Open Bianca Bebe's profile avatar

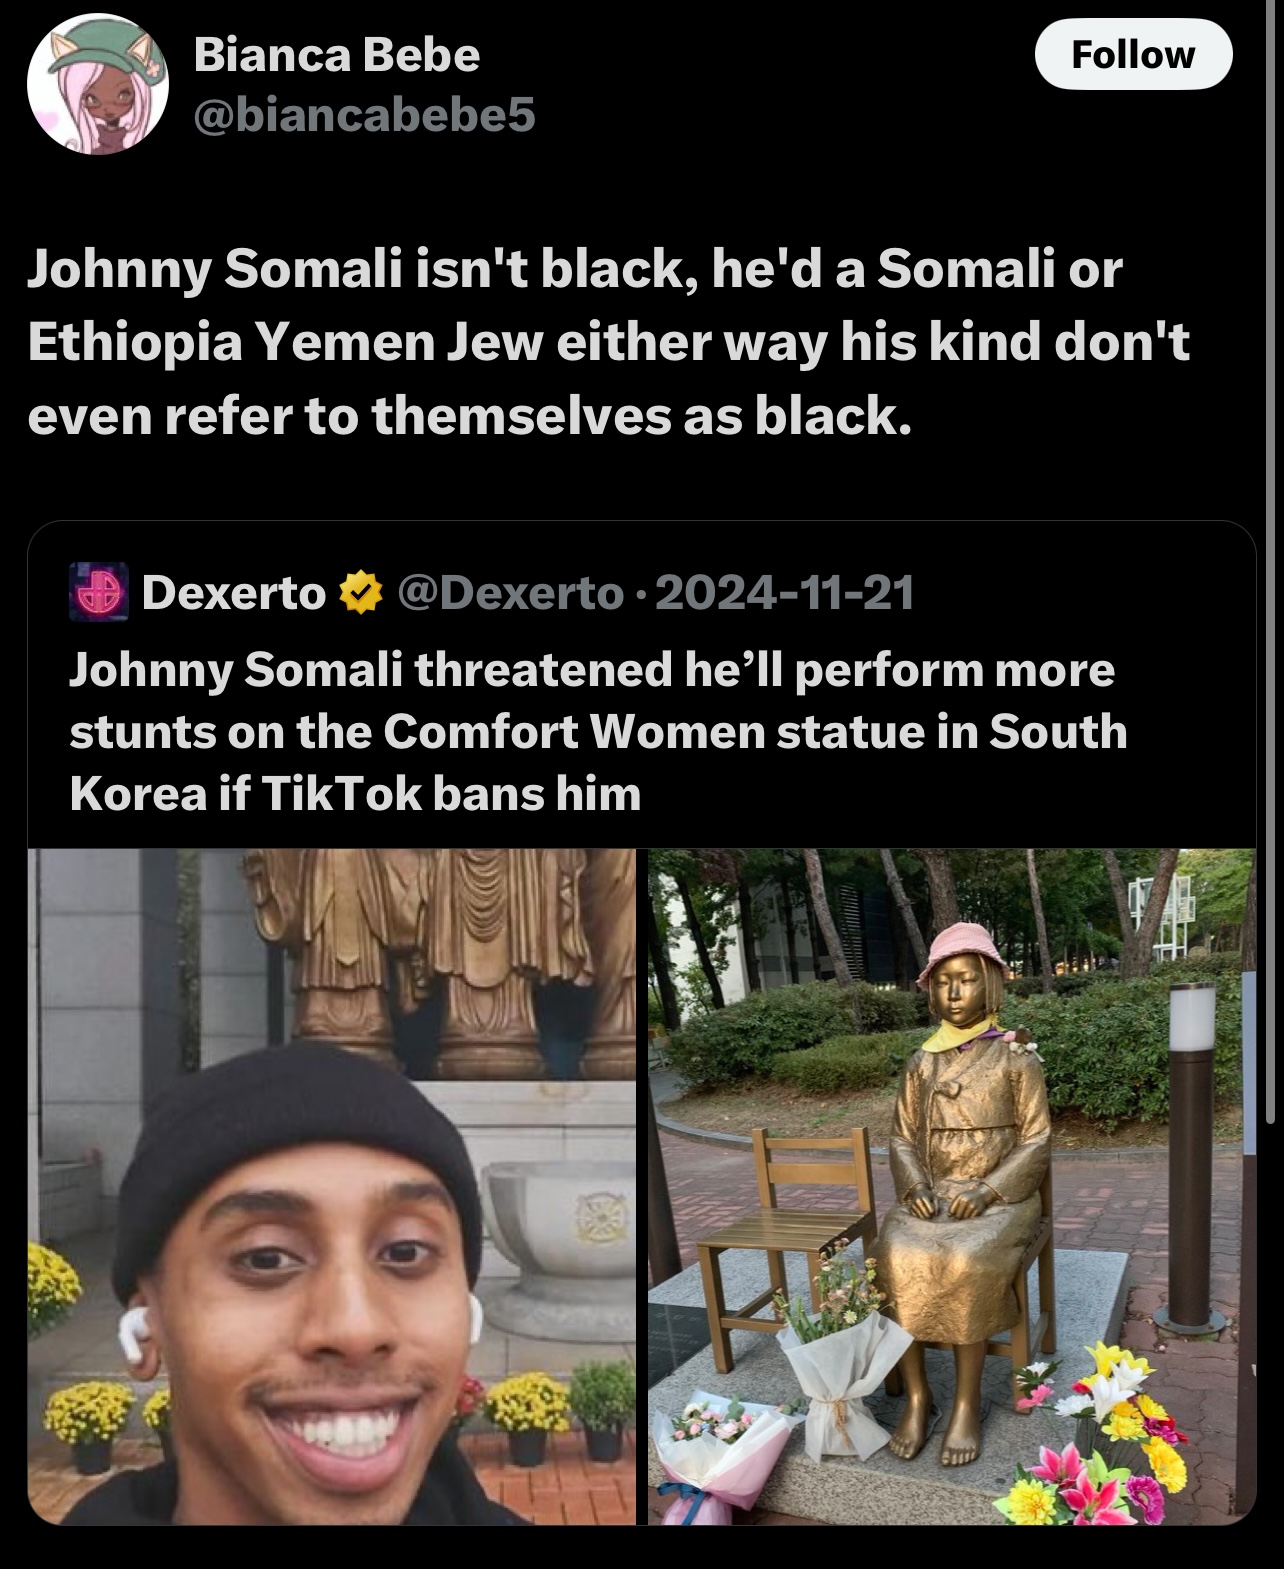point(97,84)
